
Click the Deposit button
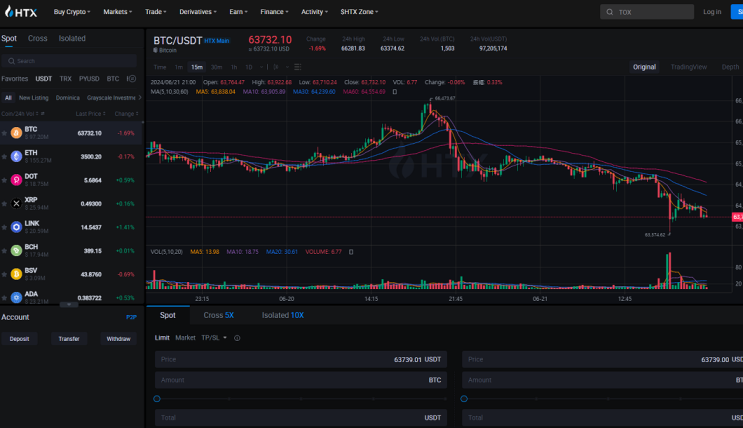pyautogui.click(x=19, y=339)
